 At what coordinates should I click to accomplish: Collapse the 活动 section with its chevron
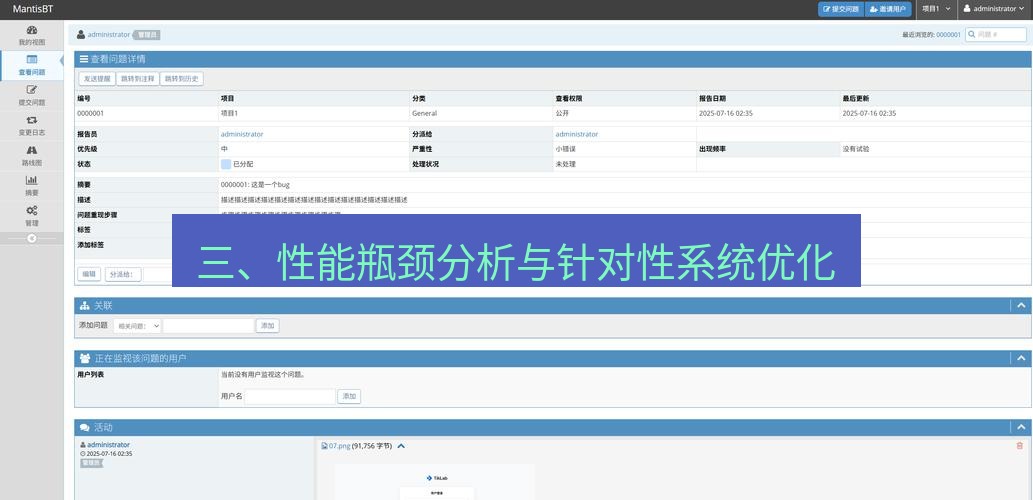pyautogui.click(x=1021, y=428)
